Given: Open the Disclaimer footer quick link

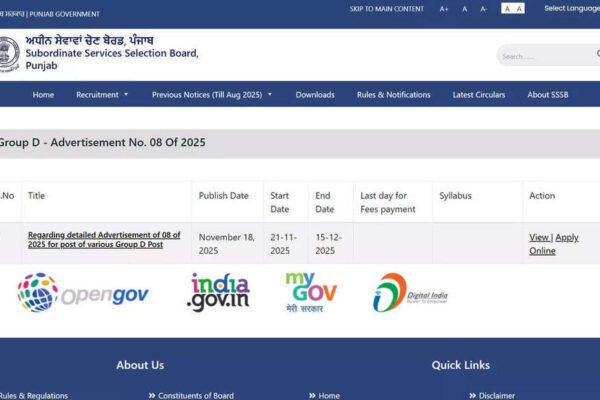Looking at the screenshot, I should coord(492,395).
